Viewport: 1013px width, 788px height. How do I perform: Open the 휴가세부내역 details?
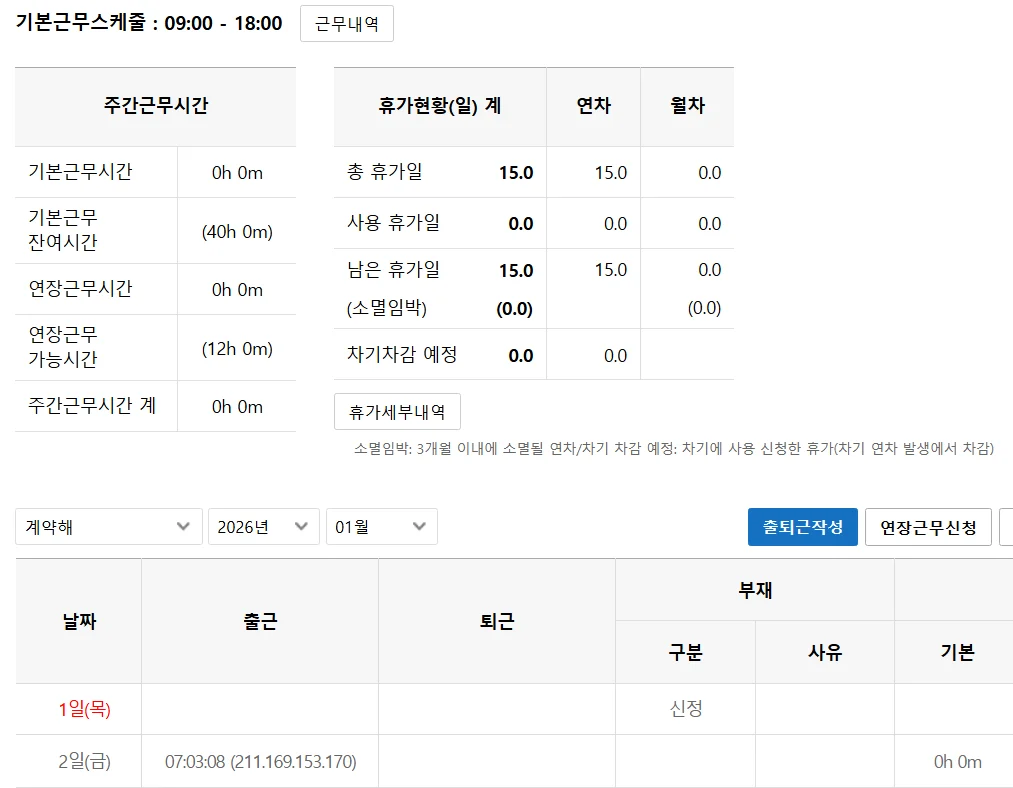pyautogui.click(x=397, y=411)
